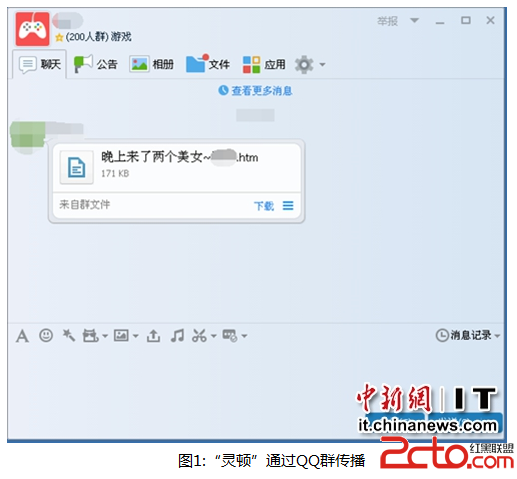Click the upload file icon

[153, 335]
